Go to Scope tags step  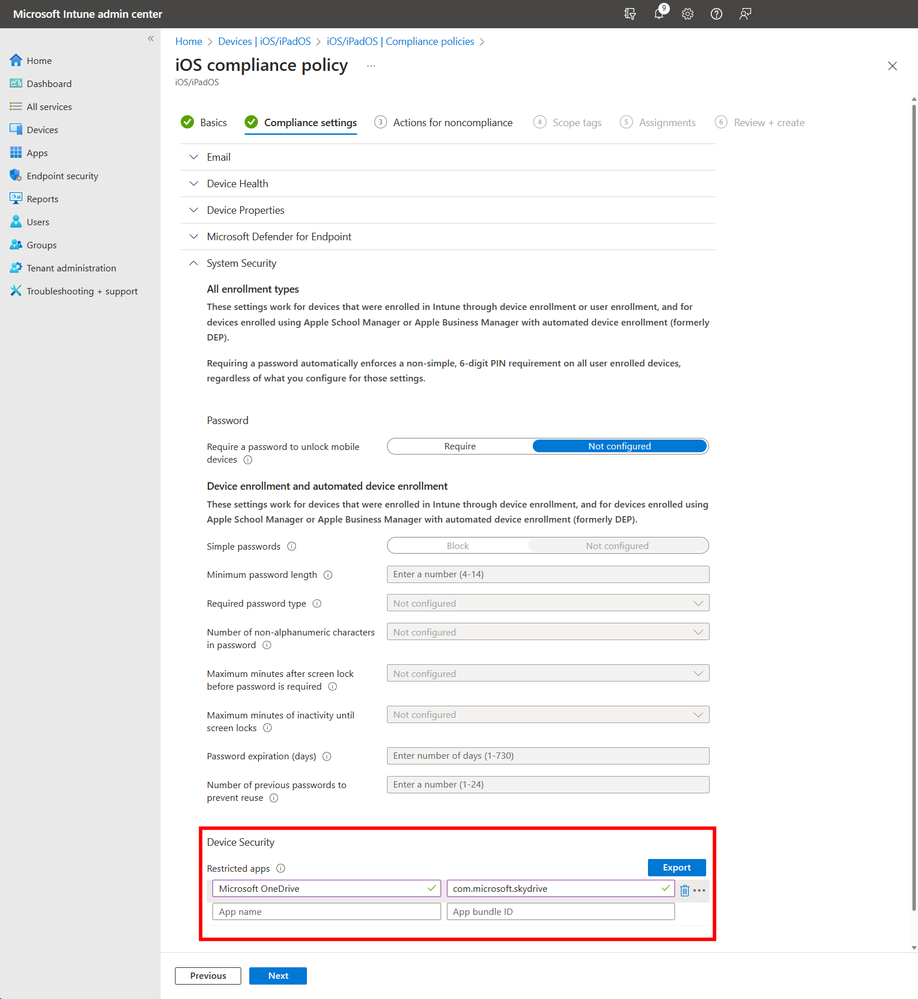[x=568, y=122]
